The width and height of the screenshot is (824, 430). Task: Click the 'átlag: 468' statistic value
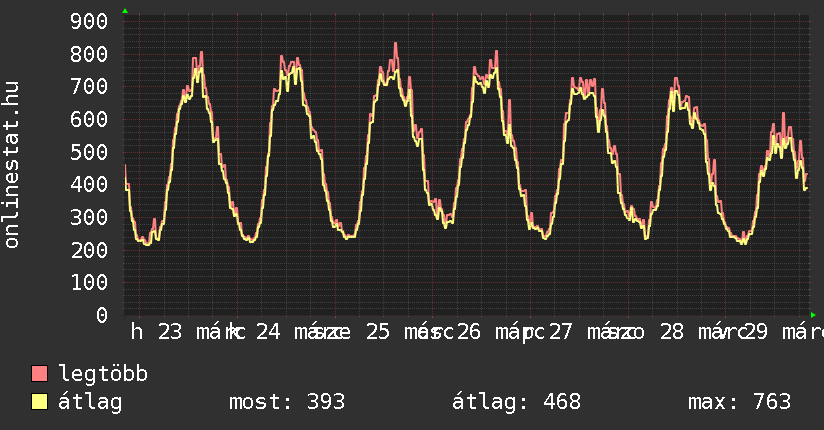click(516, 402)
